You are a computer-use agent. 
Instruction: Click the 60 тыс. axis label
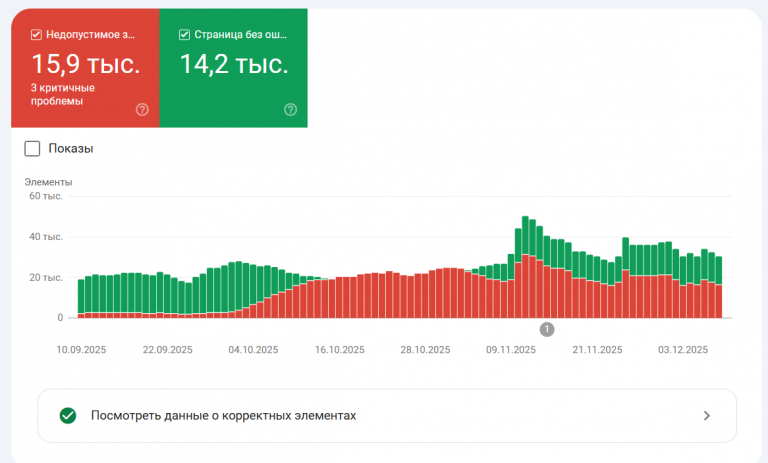(46, 196)
